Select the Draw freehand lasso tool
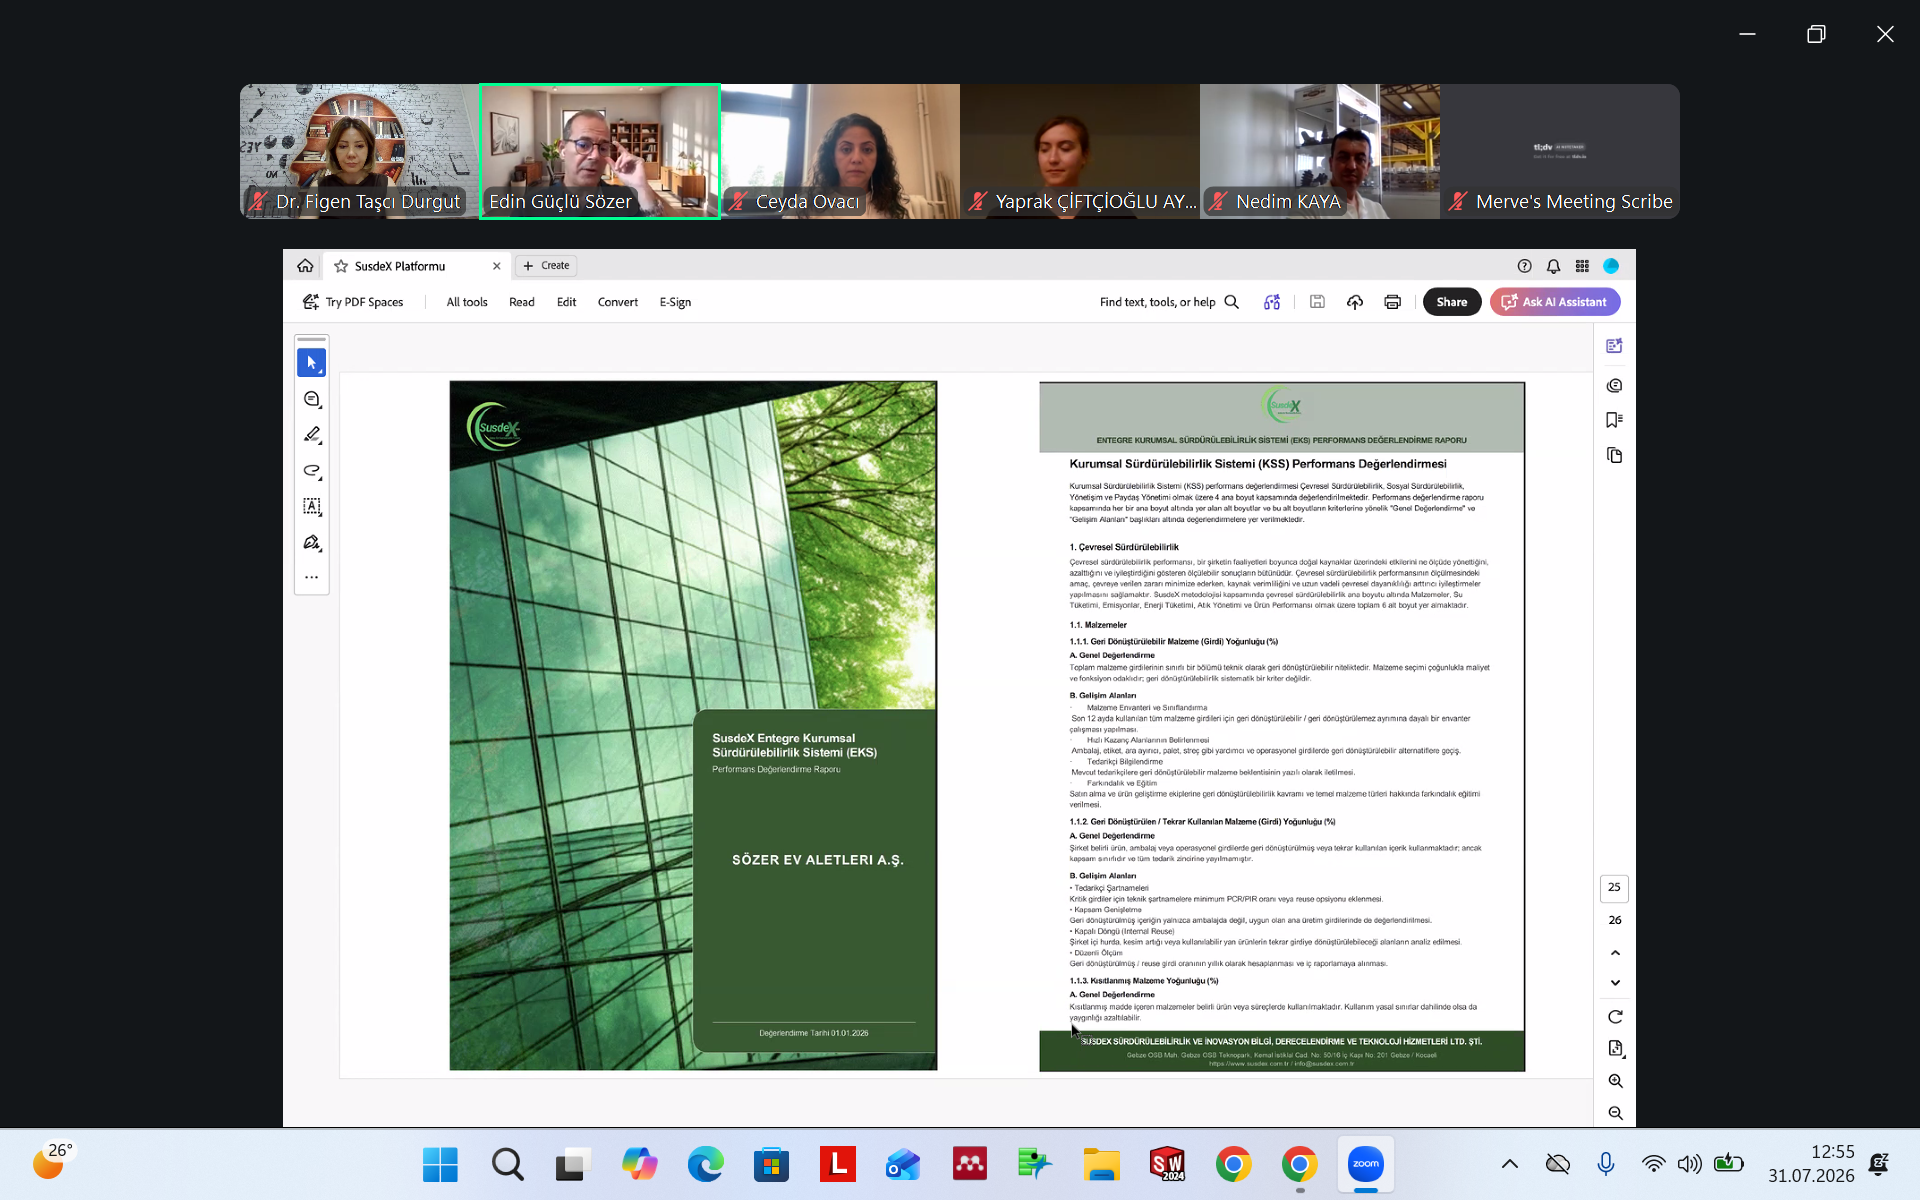 point(312,471)
